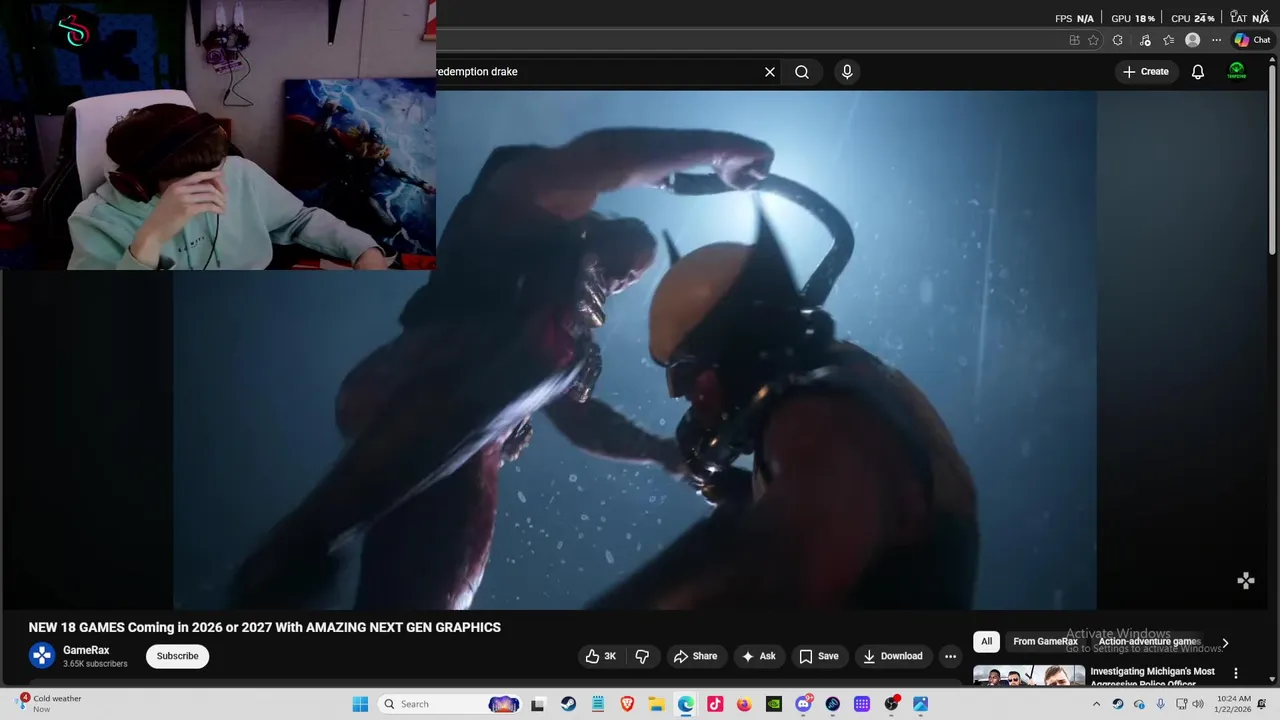
Task: Clear the YouTube search box with X
Action: (770, 72)
